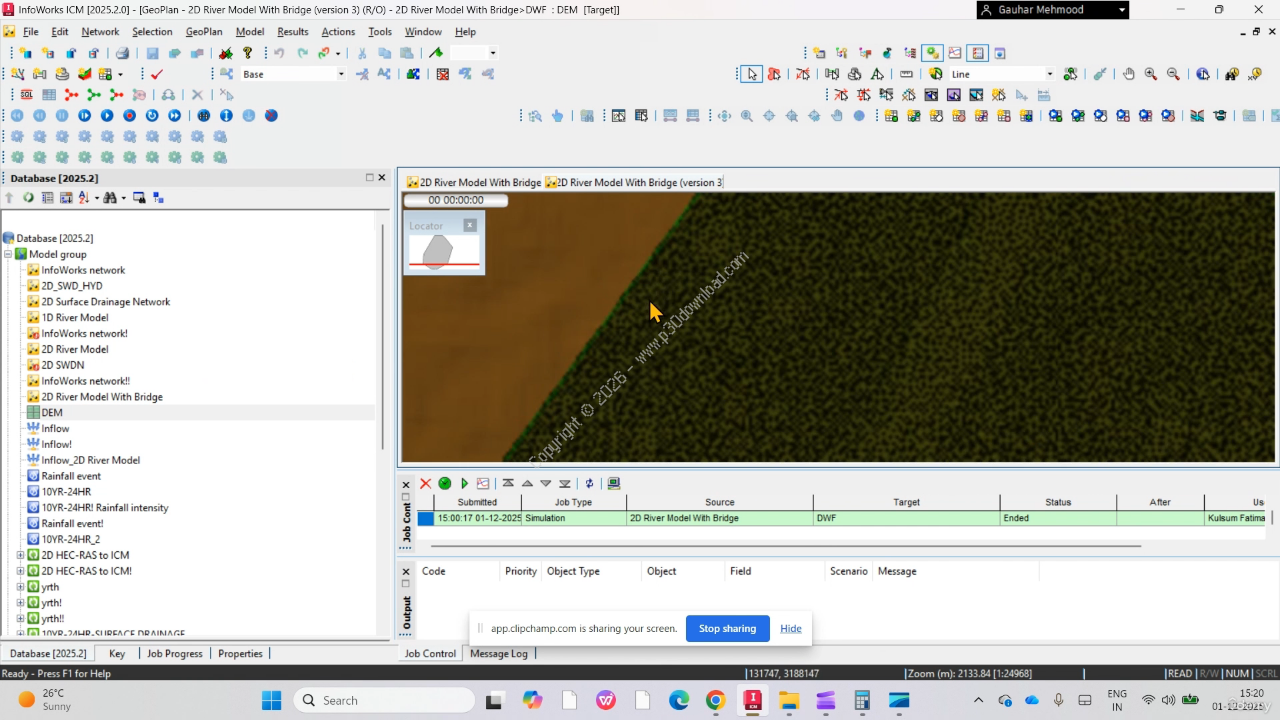Screen dimensions: 1280x720
Task: Open the GeoPlan menu
Action: click(204, 32)
